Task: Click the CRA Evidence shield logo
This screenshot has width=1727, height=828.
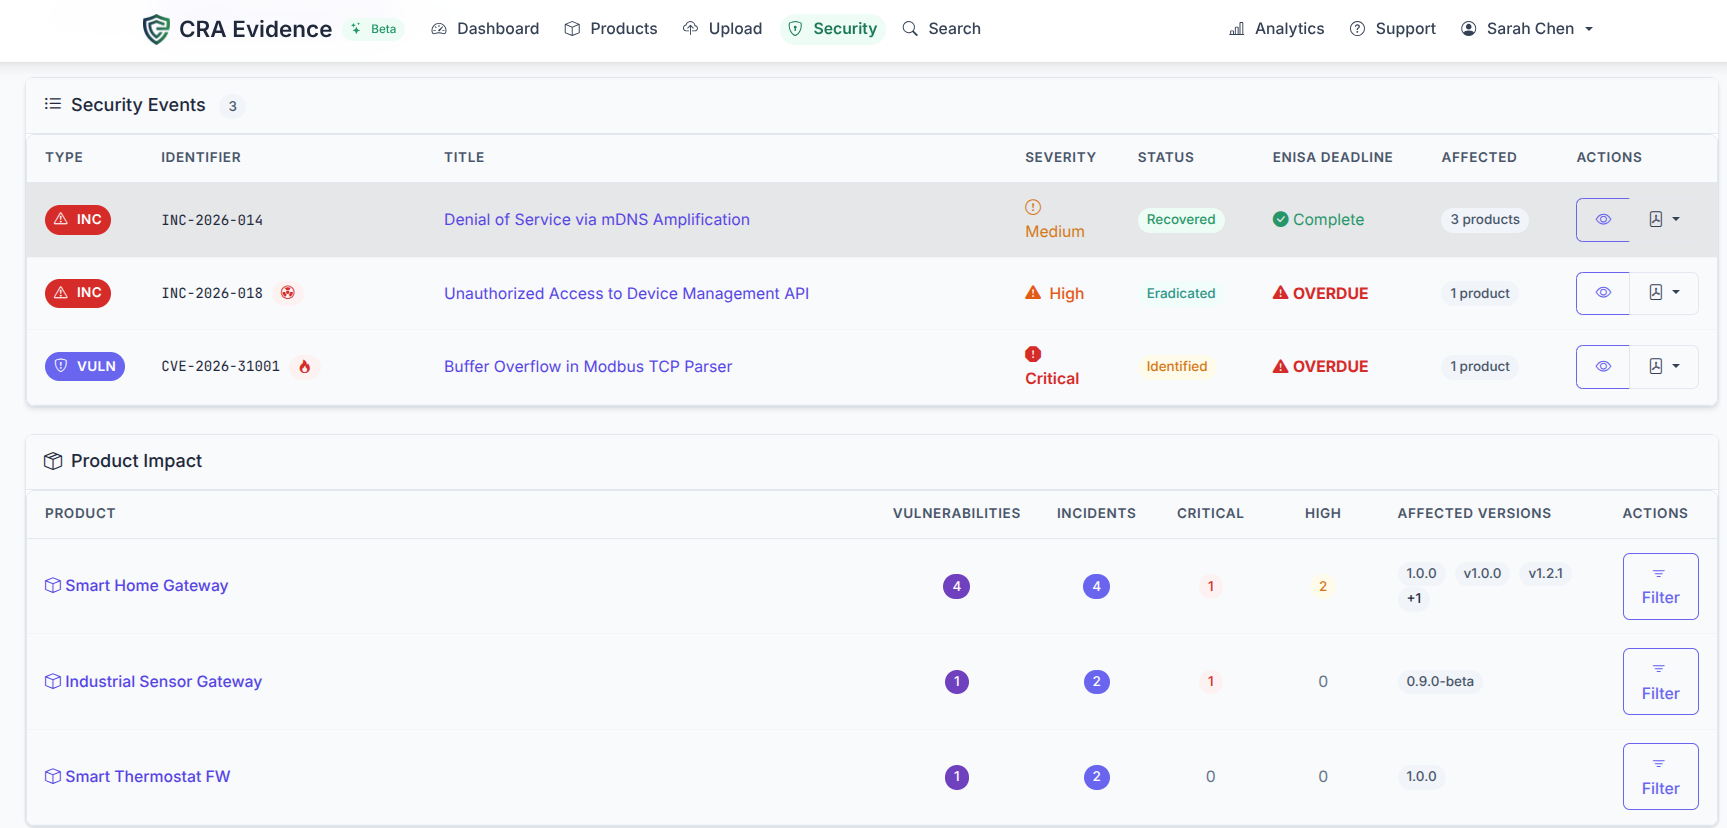Action: [156, 29]
